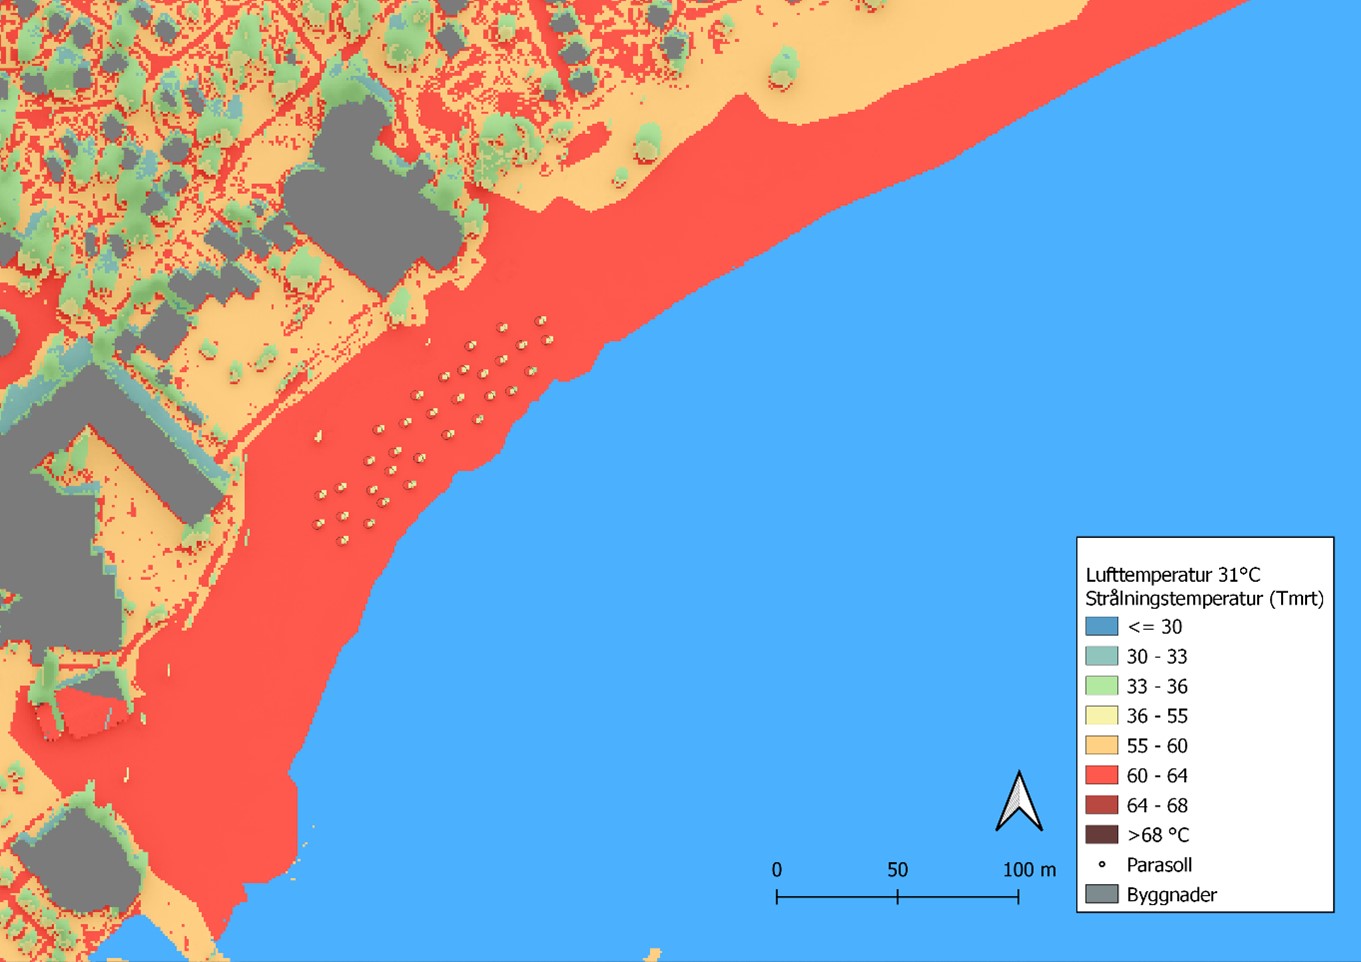This screenshot has width=1361, height=962.
Task: Click the 'Parasoll' legend label text
Action: click(1159, 865)
